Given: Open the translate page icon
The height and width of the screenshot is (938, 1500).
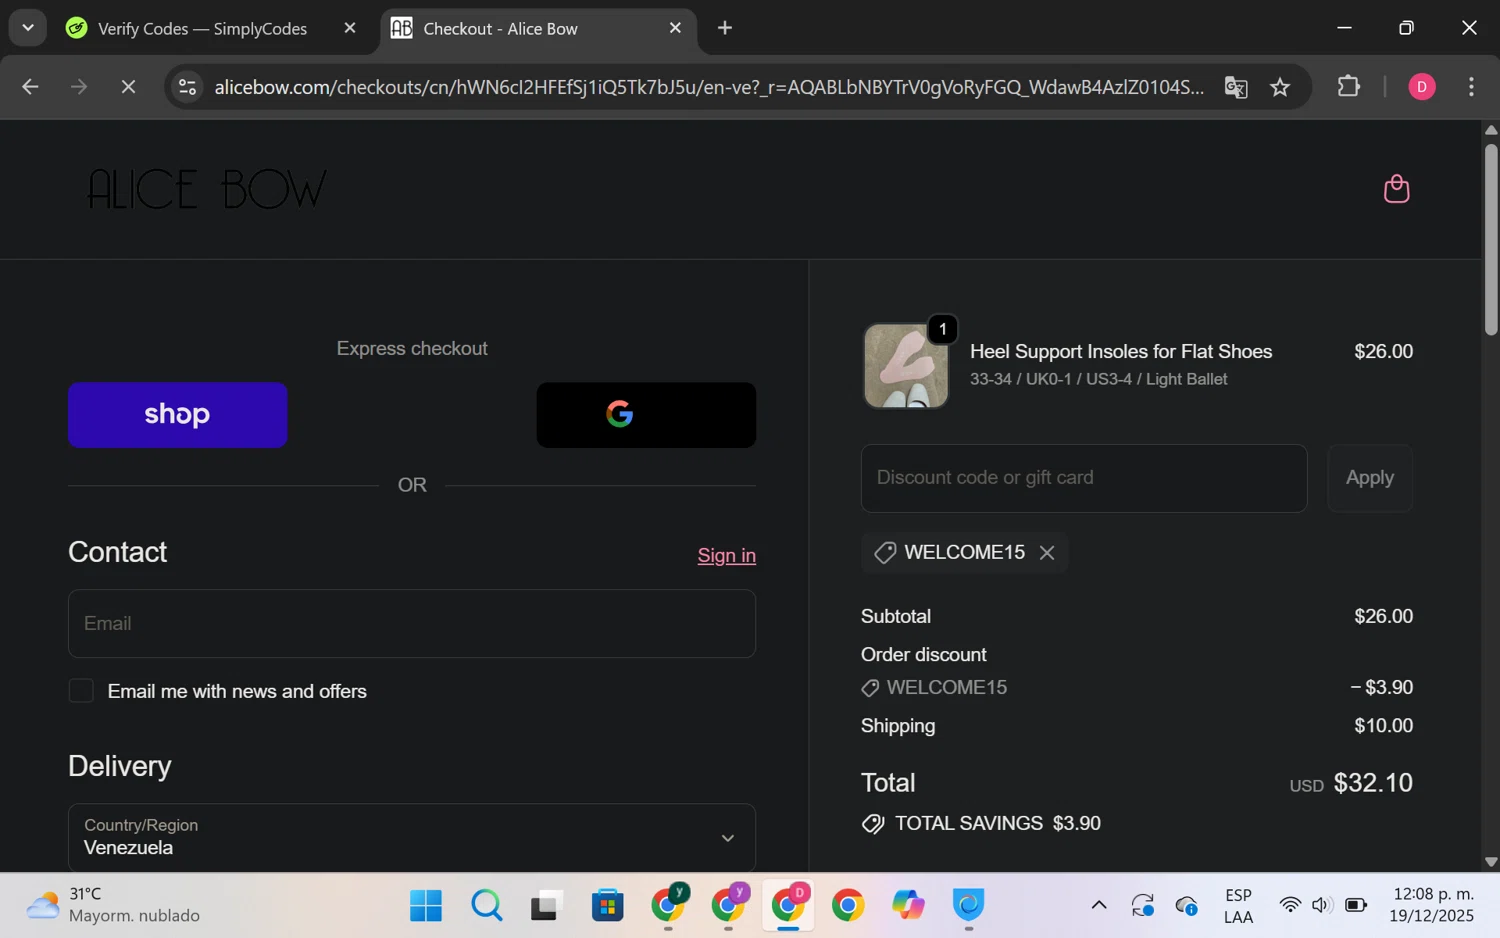Looking at the screenshot, I should [1236, 87].
